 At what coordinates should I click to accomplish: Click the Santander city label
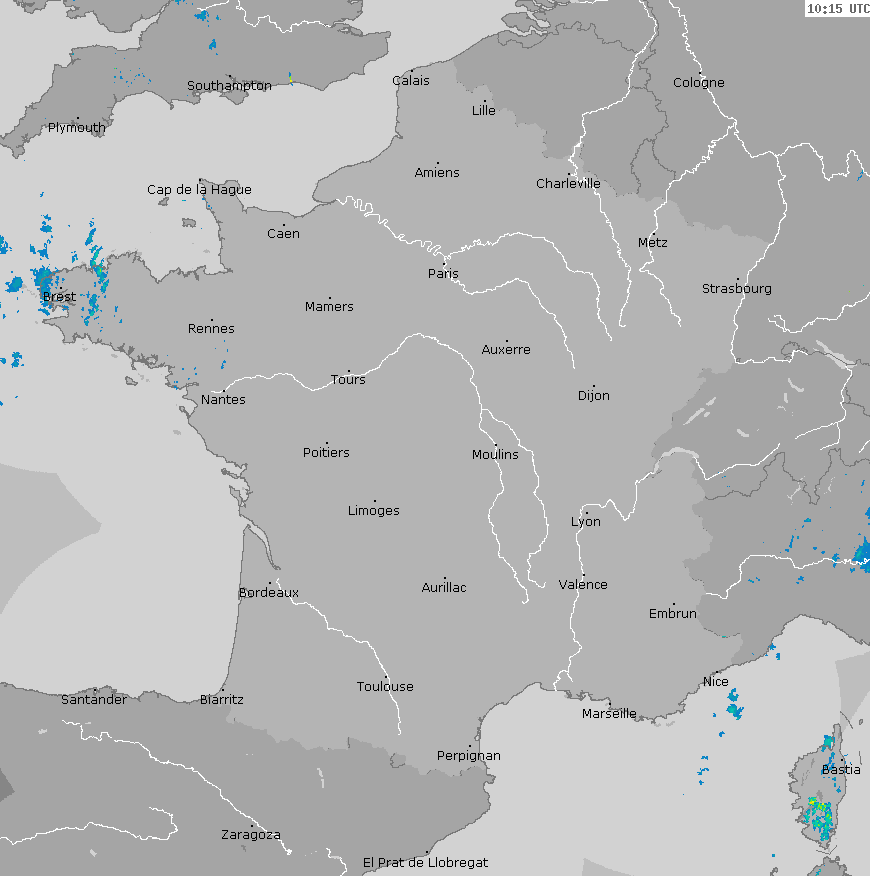(94, 700)
